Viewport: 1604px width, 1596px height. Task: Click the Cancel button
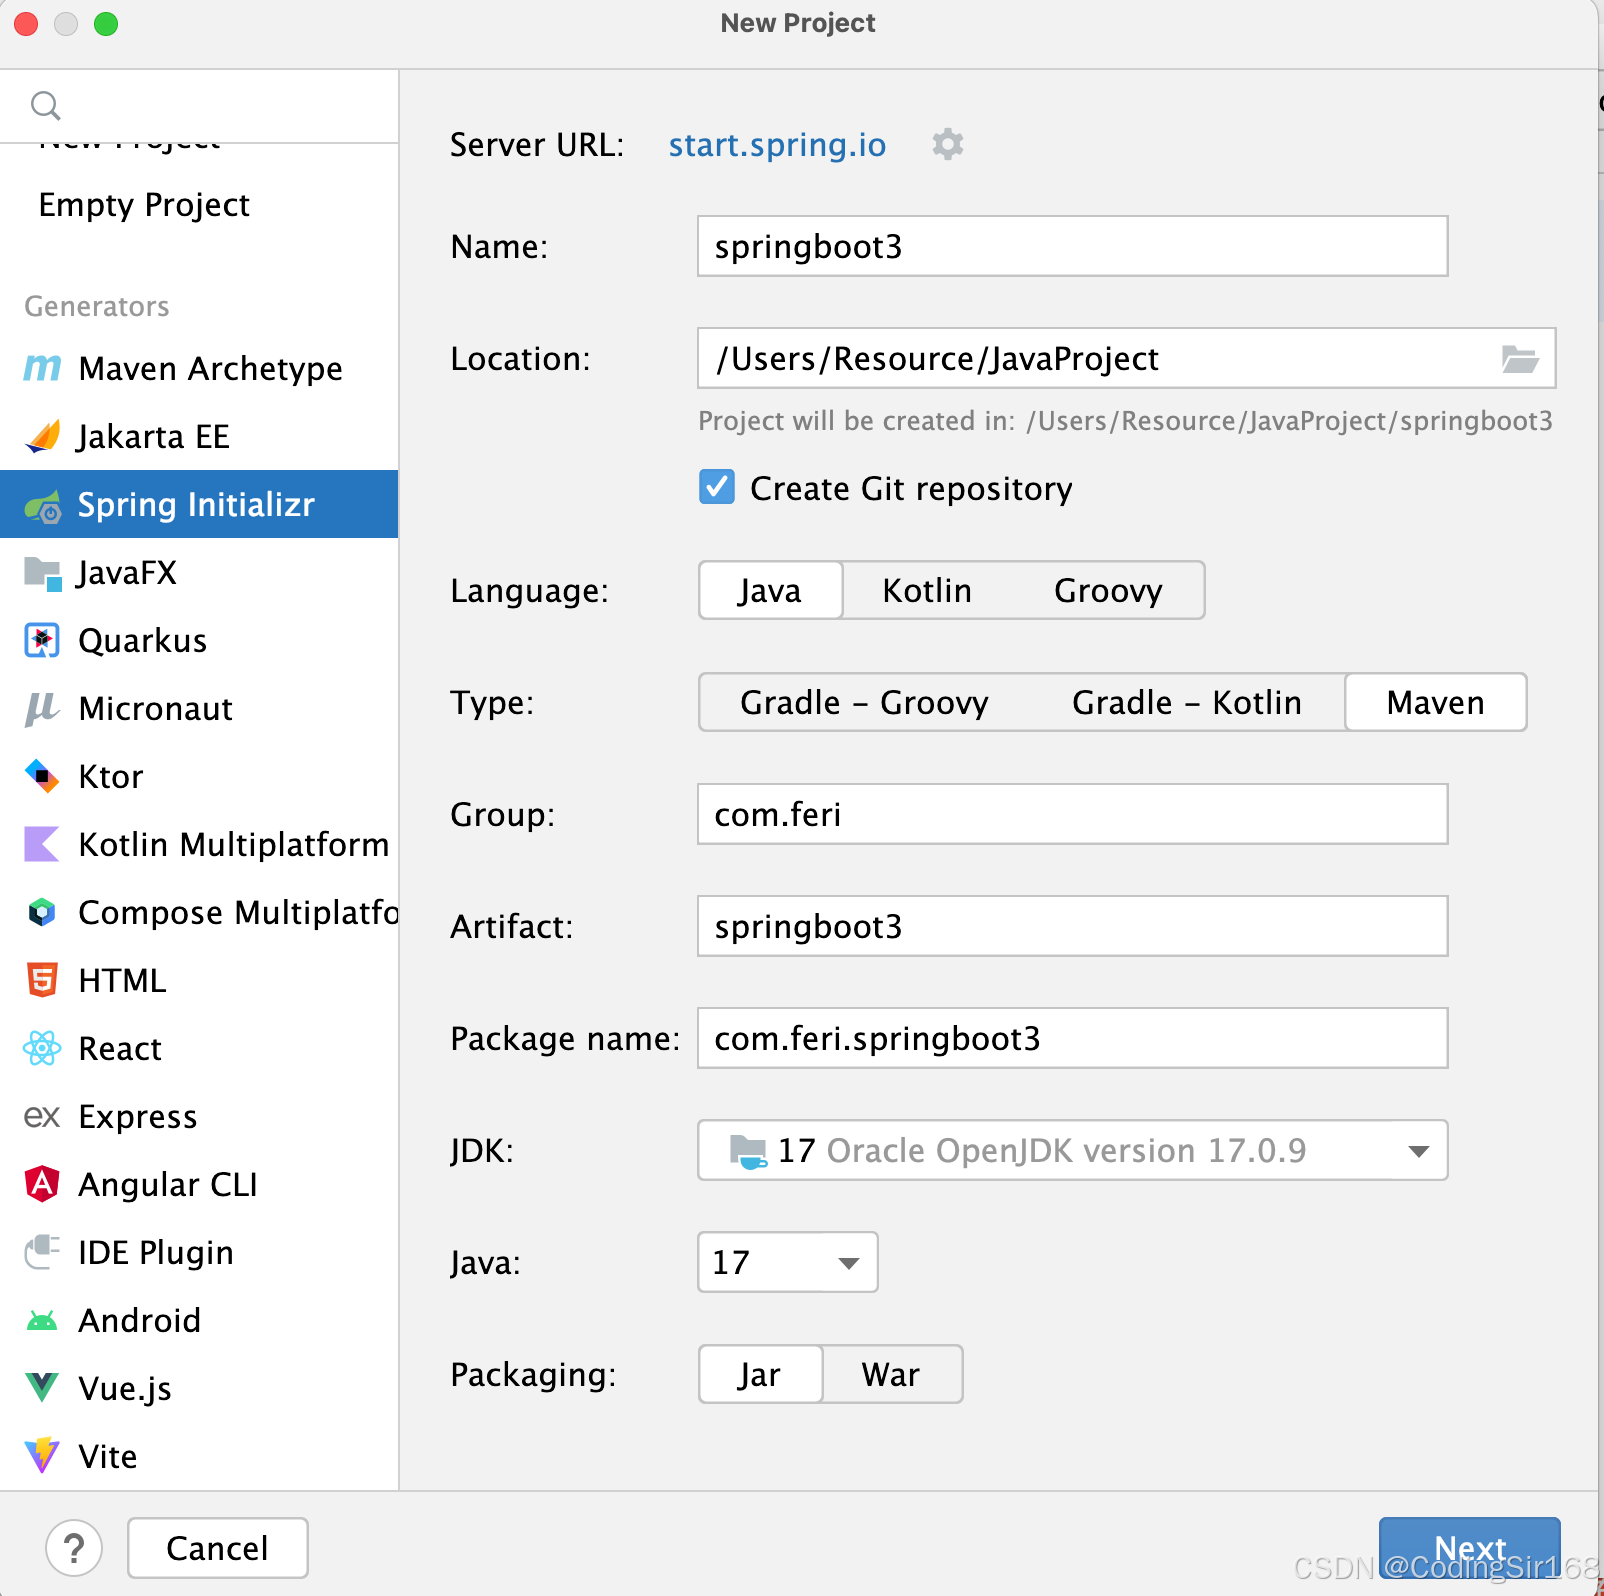coord(218,1548)
